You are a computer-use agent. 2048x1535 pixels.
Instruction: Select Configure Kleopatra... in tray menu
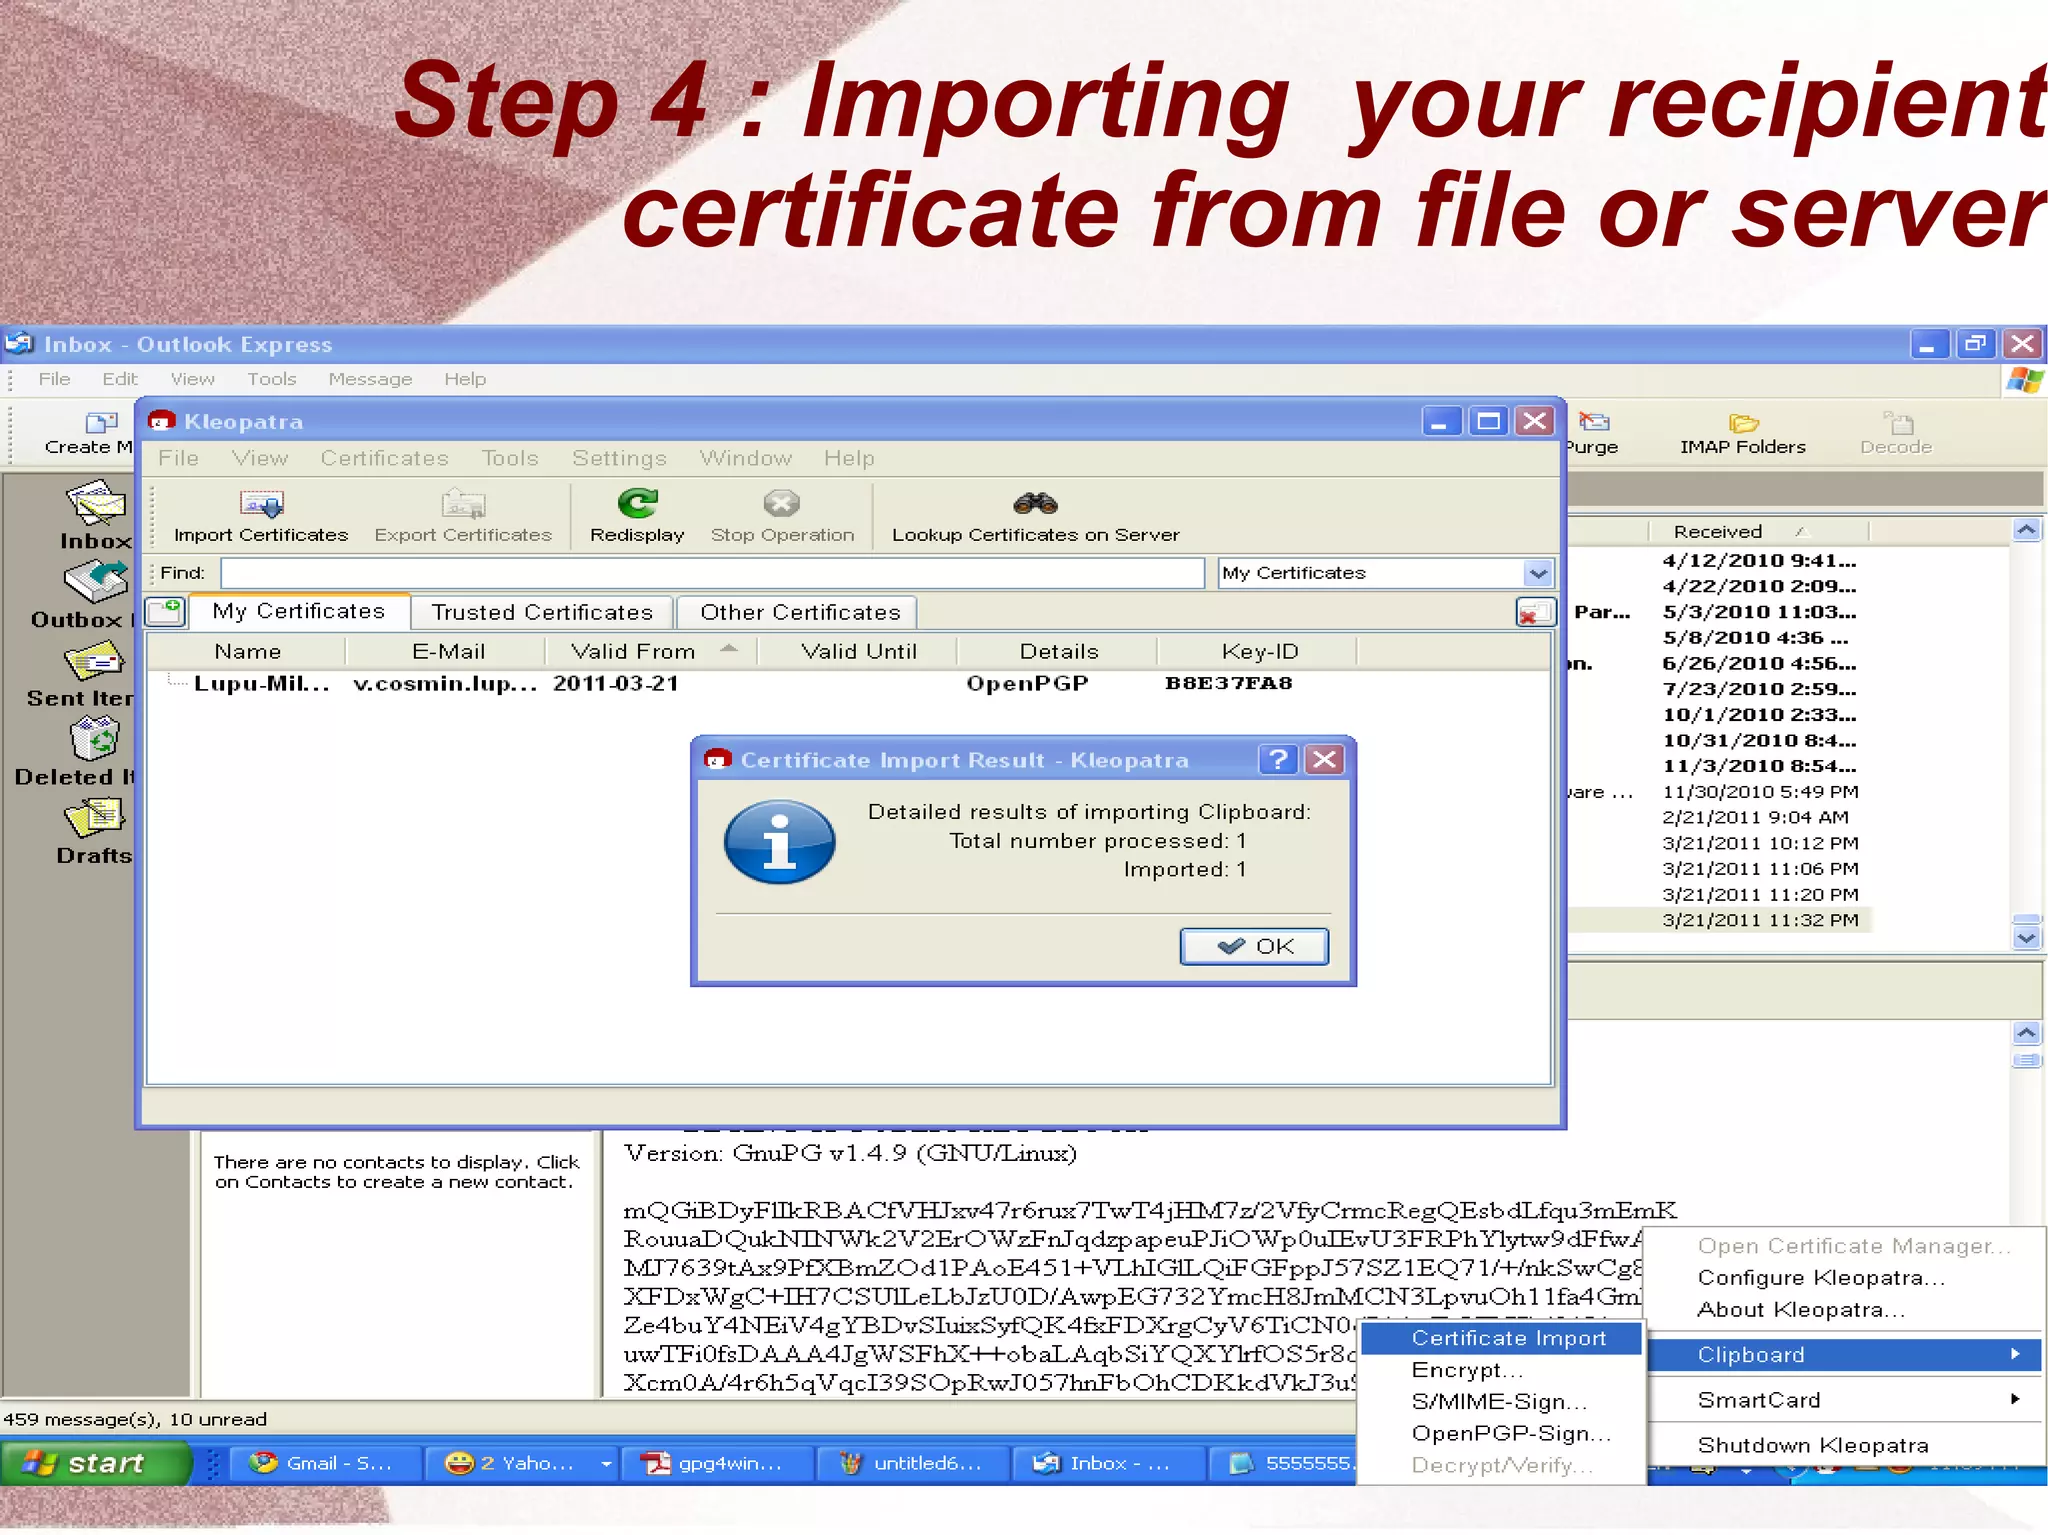1846,1278
